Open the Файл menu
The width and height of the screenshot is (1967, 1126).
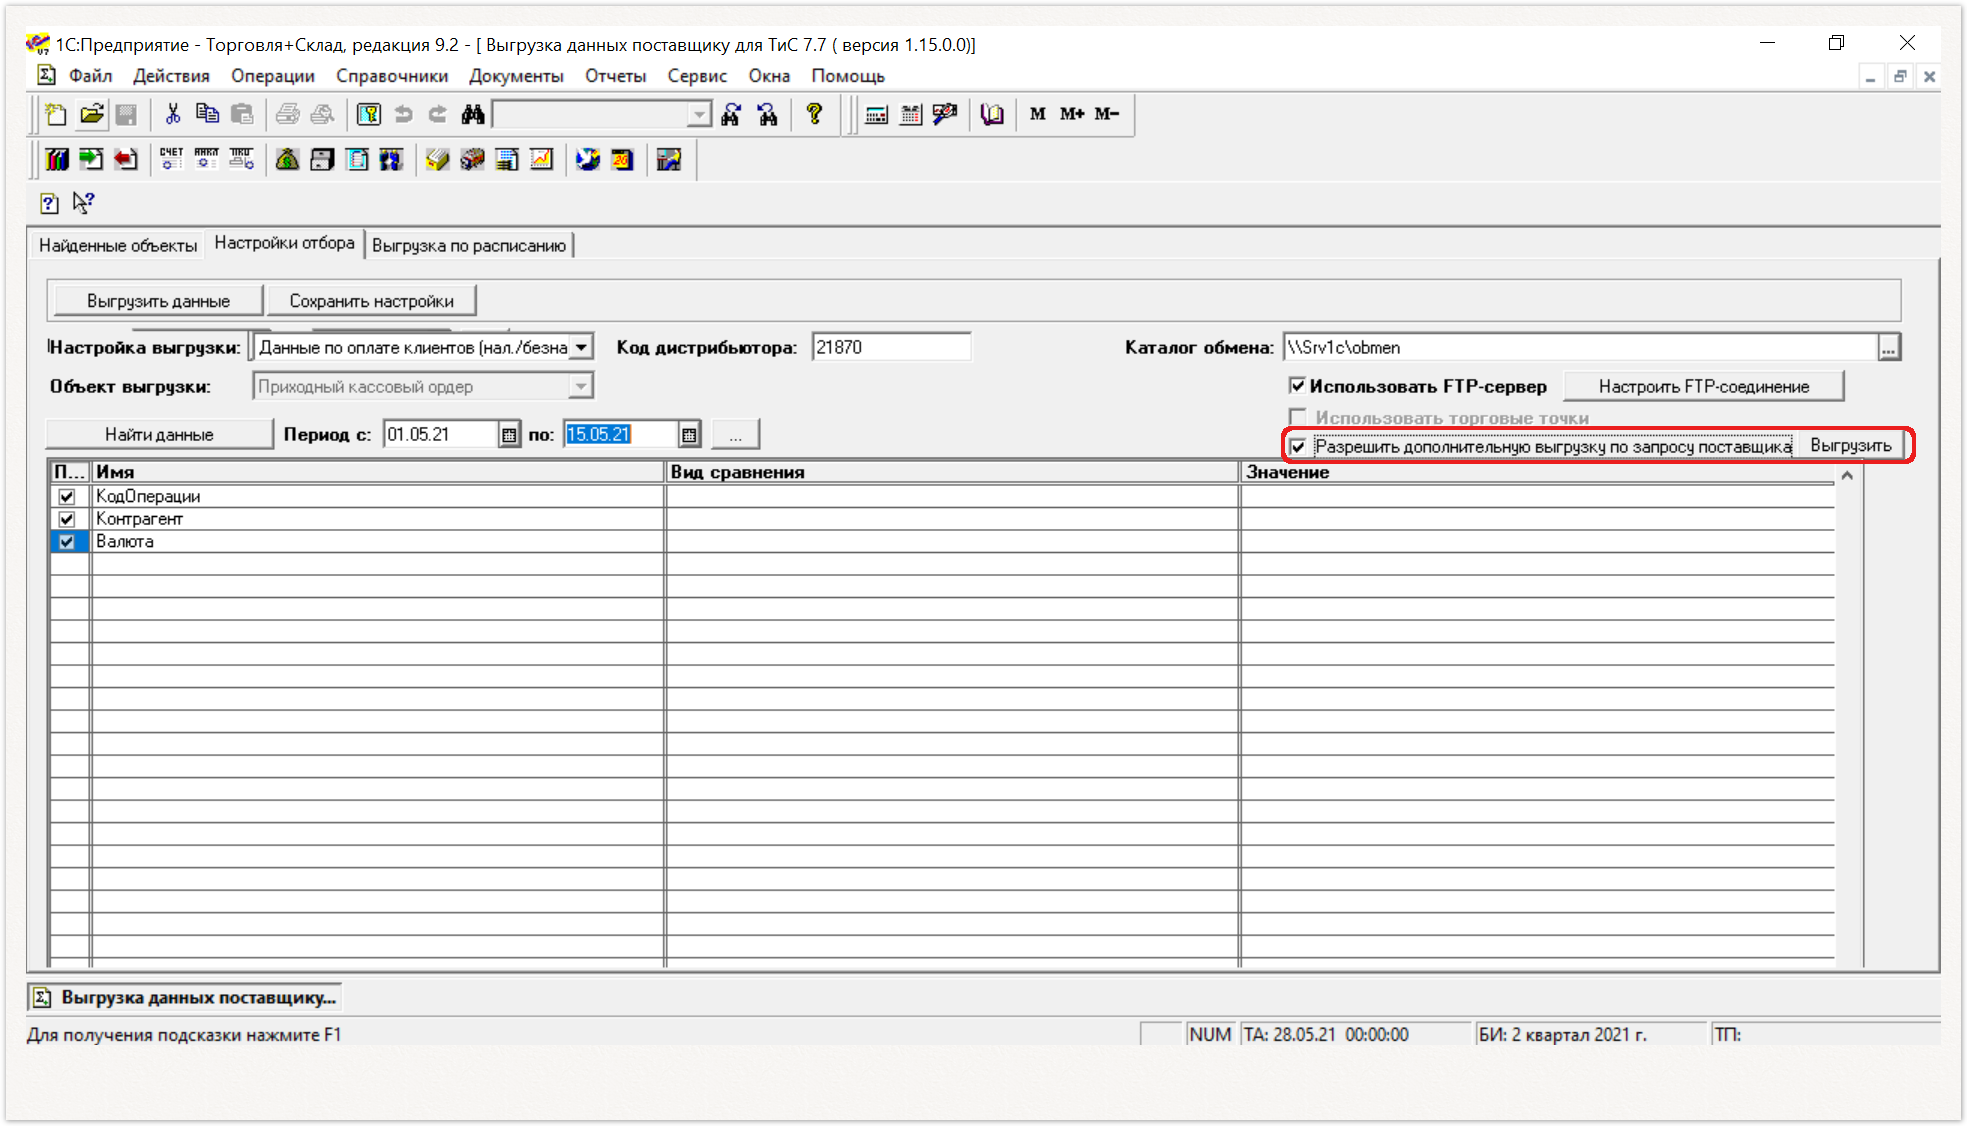pos(90,76)
